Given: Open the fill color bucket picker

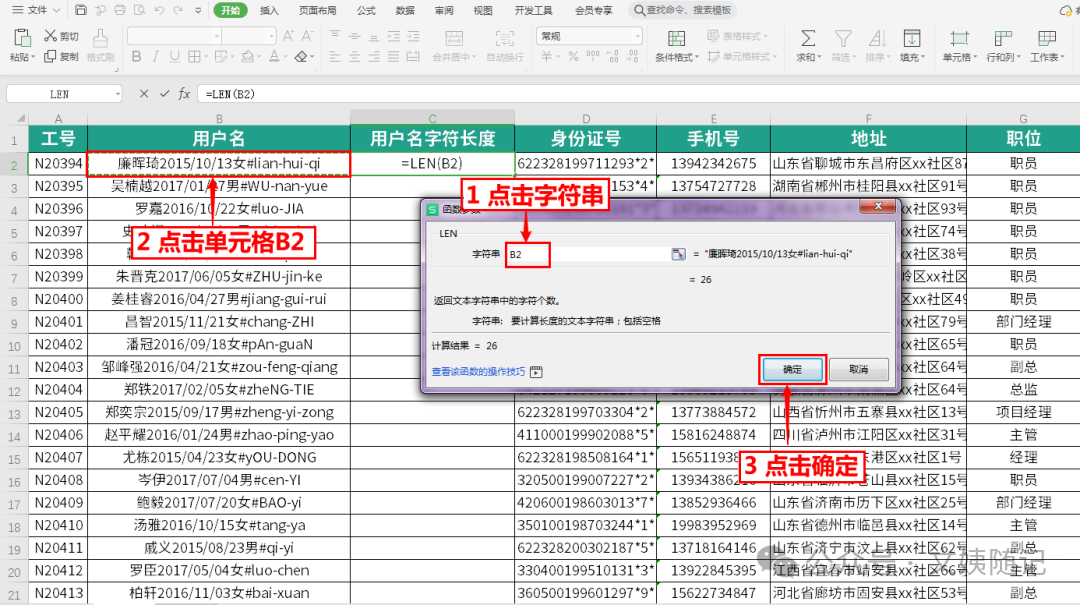Looking at the screenshot, I should (247, 57).
